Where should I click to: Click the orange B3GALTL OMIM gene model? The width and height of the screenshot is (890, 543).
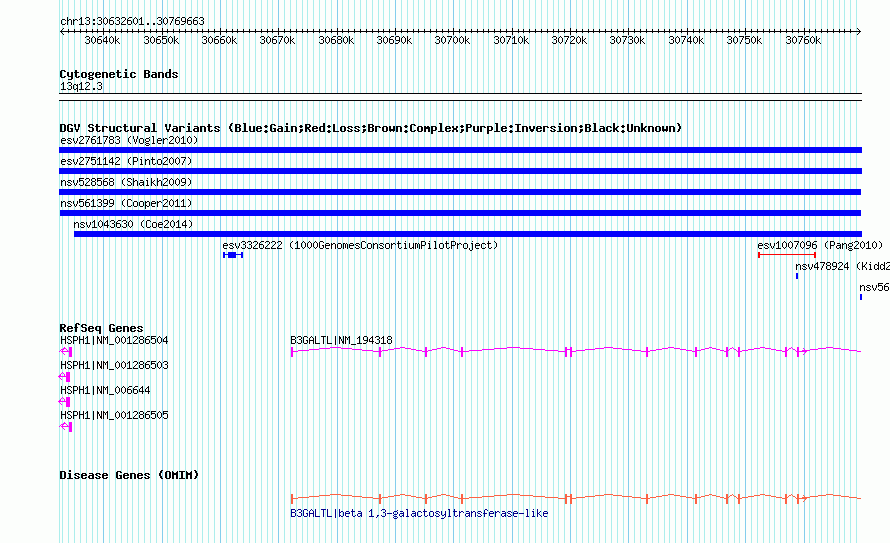point(576,499)
